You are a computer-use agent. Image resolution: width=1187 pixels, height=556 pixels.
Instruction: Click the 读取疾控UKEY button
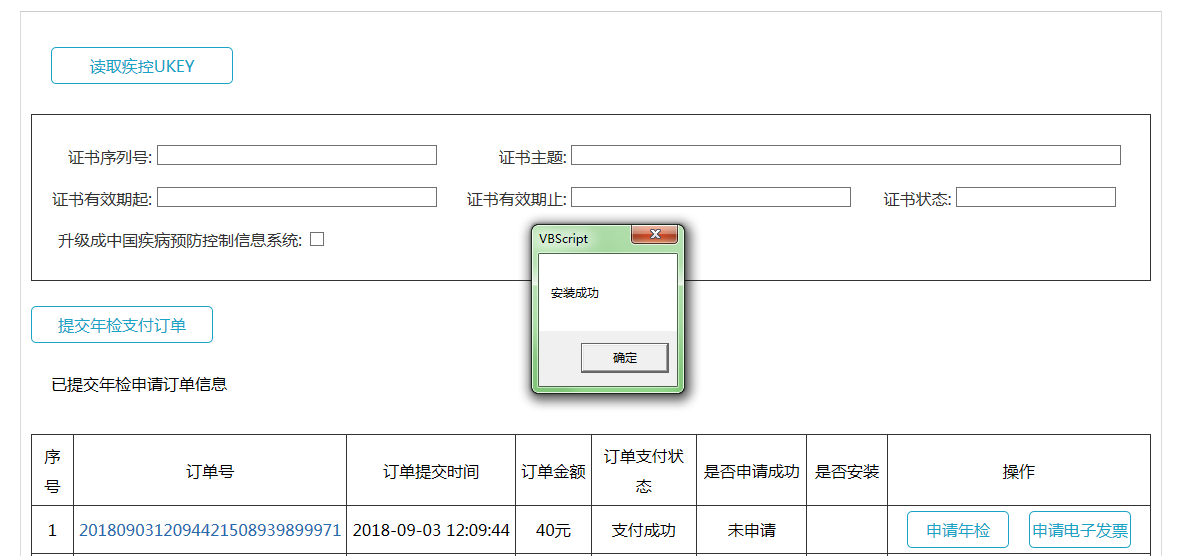pyautogui.click(x=142, y=66)
